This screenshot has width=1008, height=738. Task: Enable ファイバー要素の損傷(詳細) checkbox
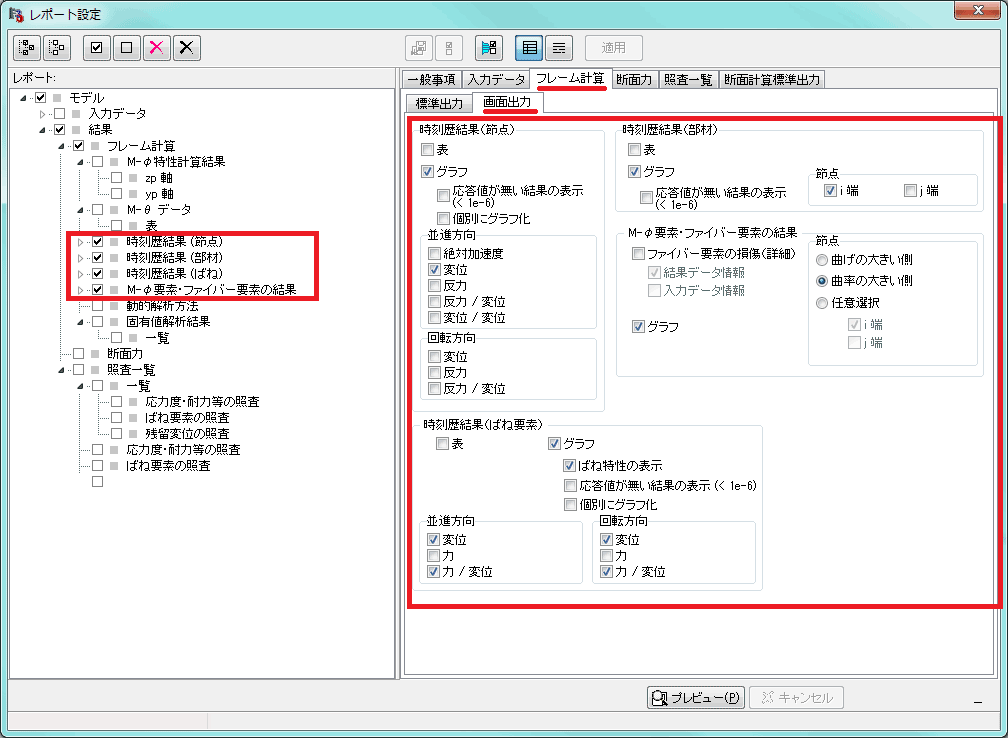(x=638, y=253)
